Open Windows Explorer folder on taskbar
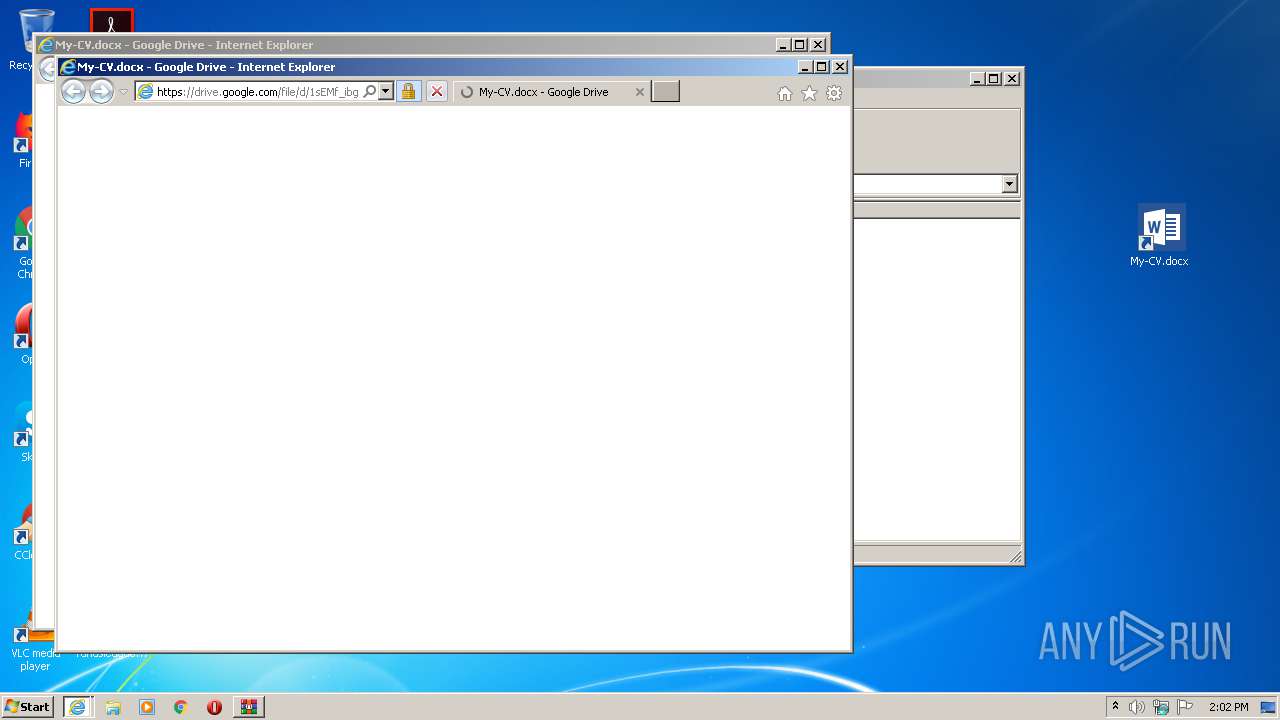This screenshot has height=720, width=1280. point(113,707)
